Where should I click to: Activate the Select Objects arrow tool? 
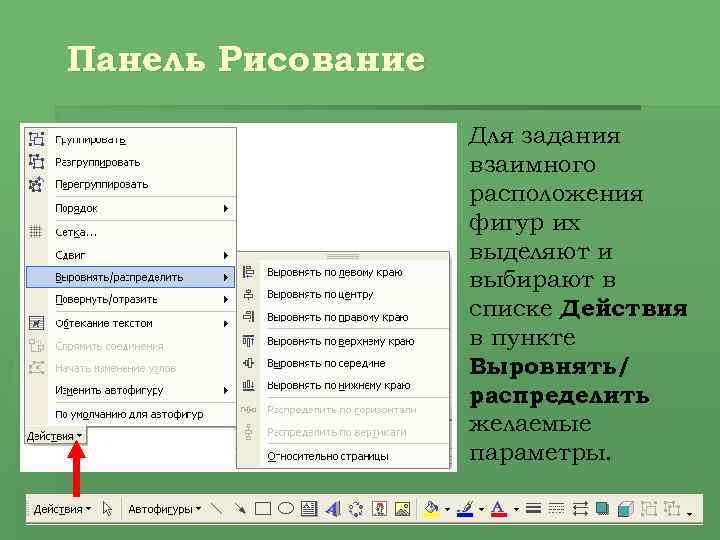pyautogui.click(x=107, y=509)
